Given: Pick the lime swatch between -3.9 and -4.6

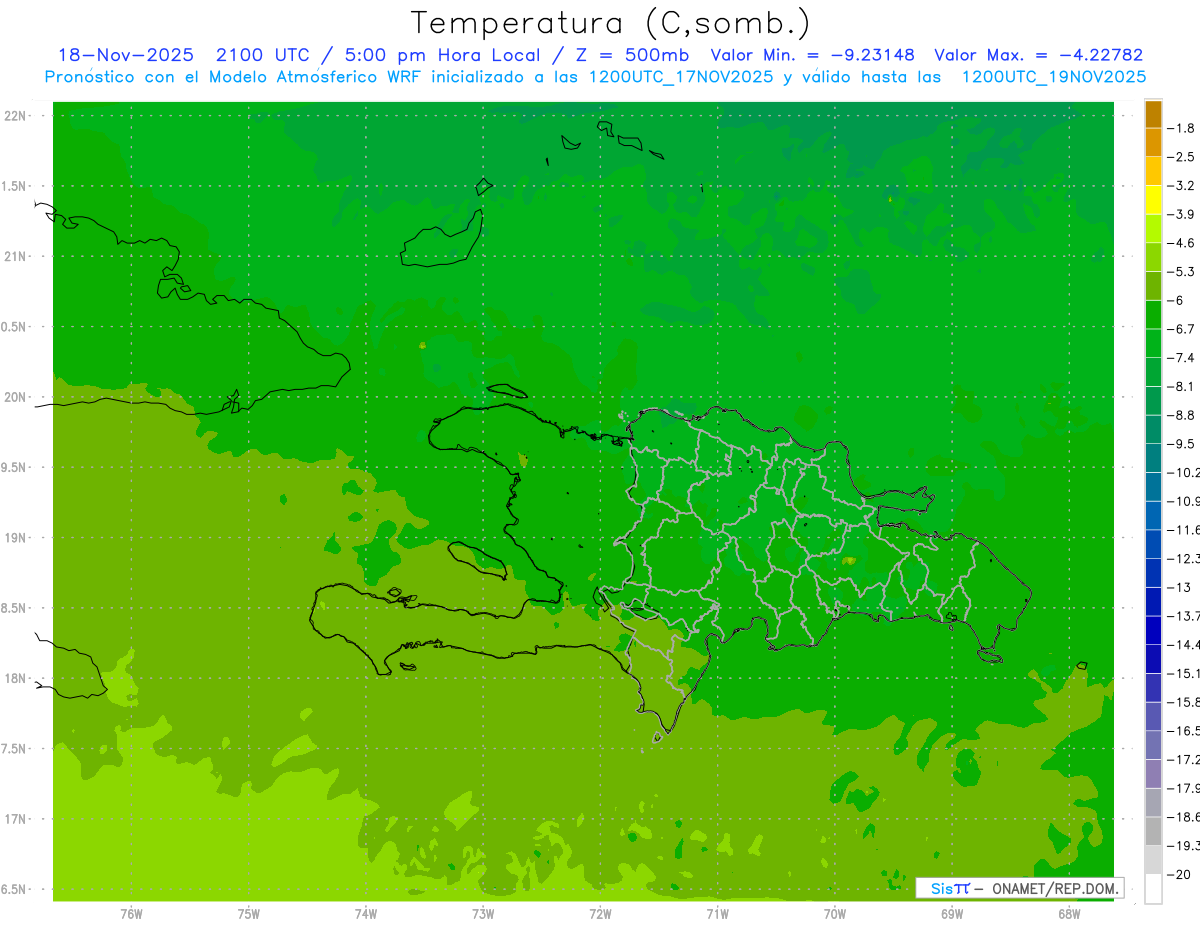Looking at the screenshot, I should click(x=1153, y=229).
